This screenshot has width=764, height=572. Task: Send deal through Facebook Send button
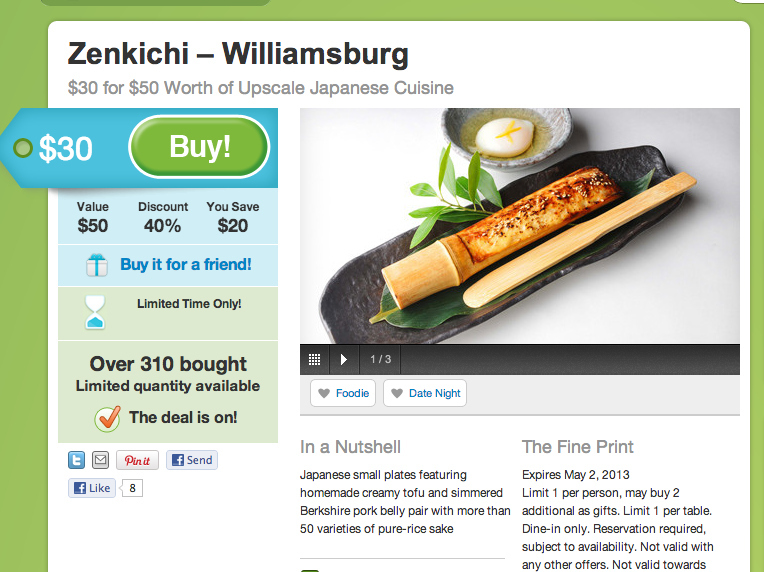click(x=192, y=460)
